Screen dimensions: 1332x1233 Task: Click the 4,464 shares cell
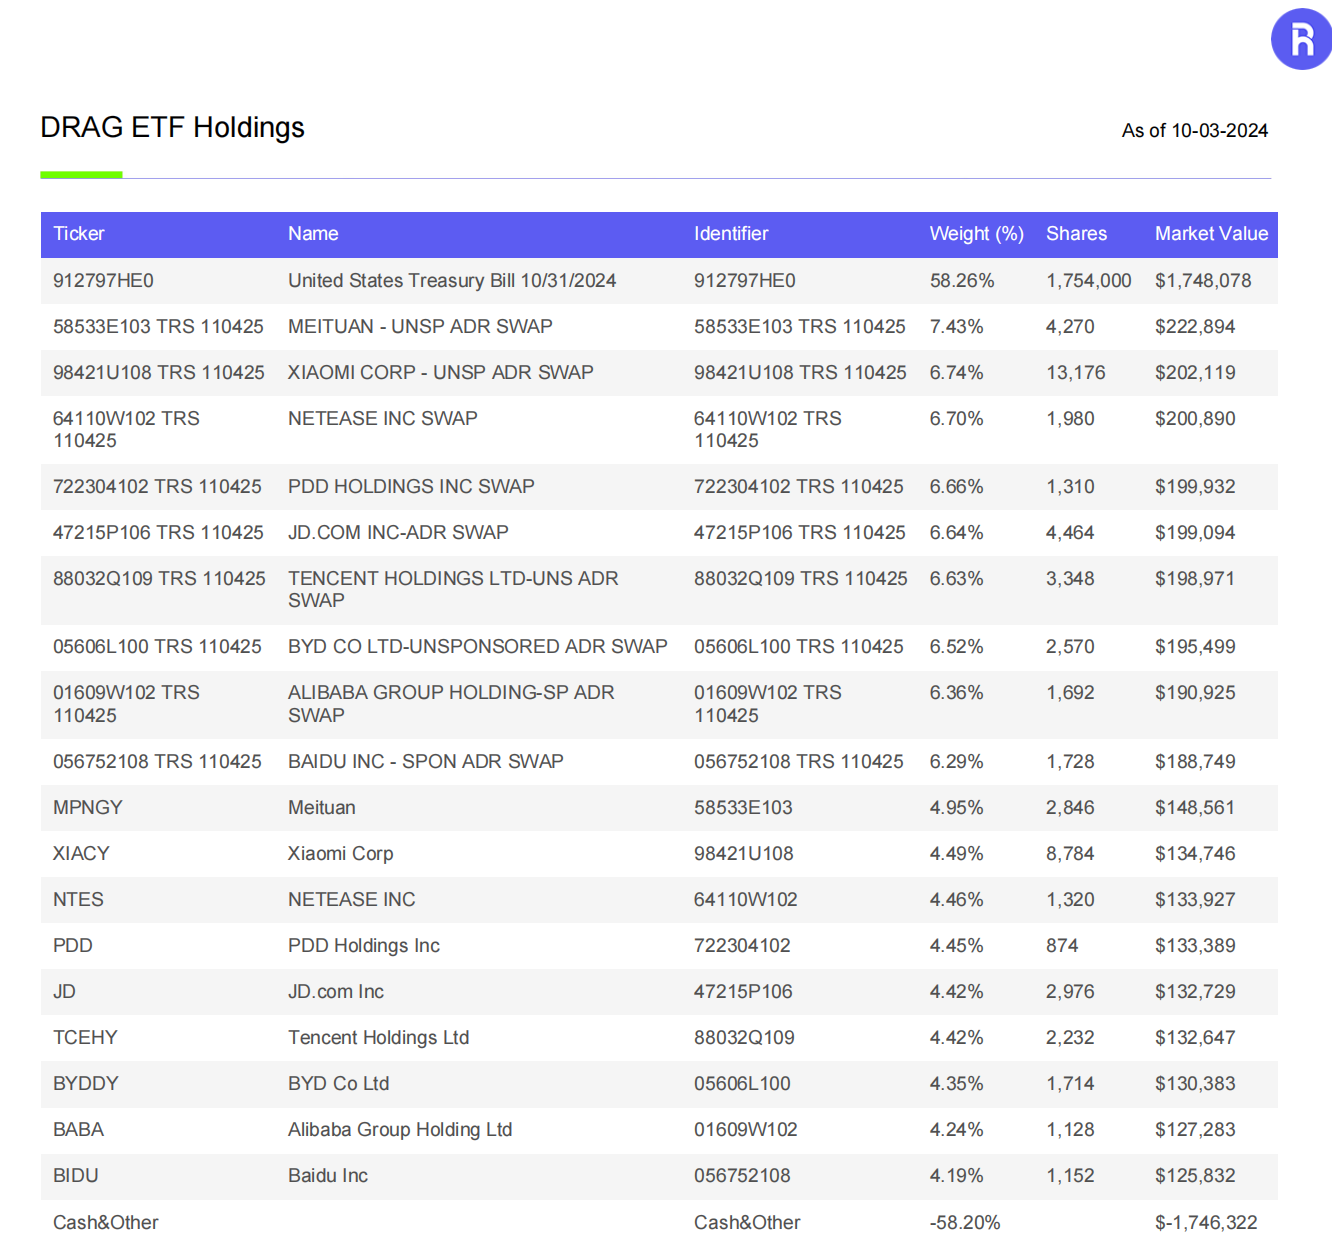click(1070, 533)
